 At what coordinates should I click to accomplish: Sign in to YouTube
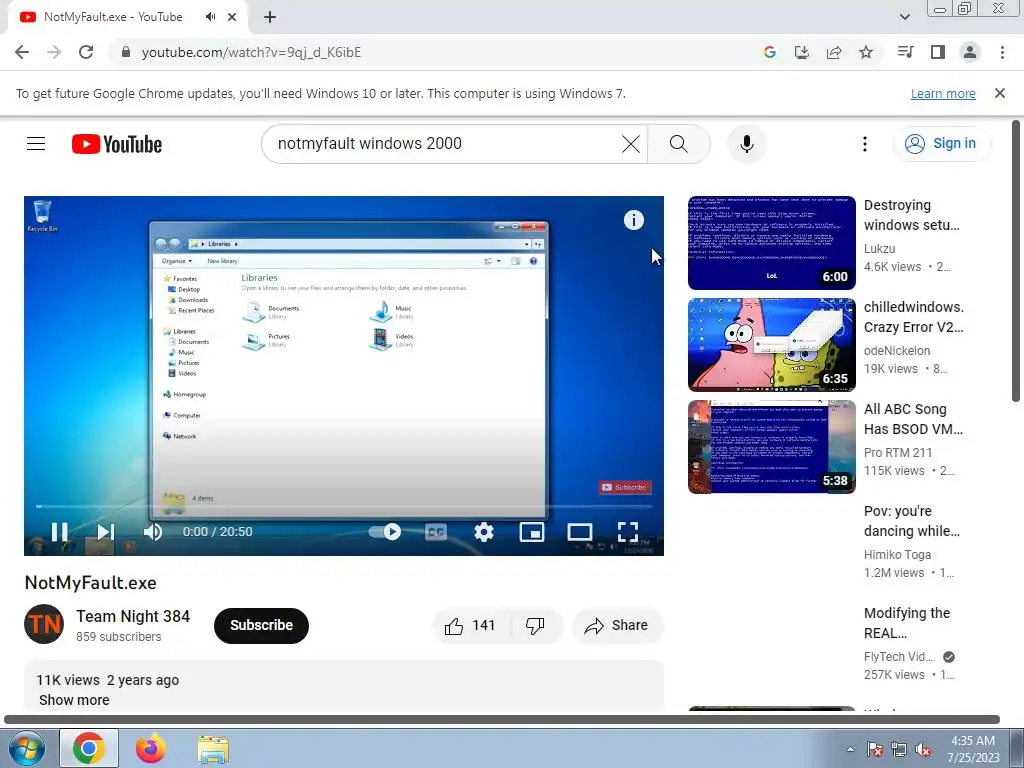pyautogui.click(x=941, y=144)
